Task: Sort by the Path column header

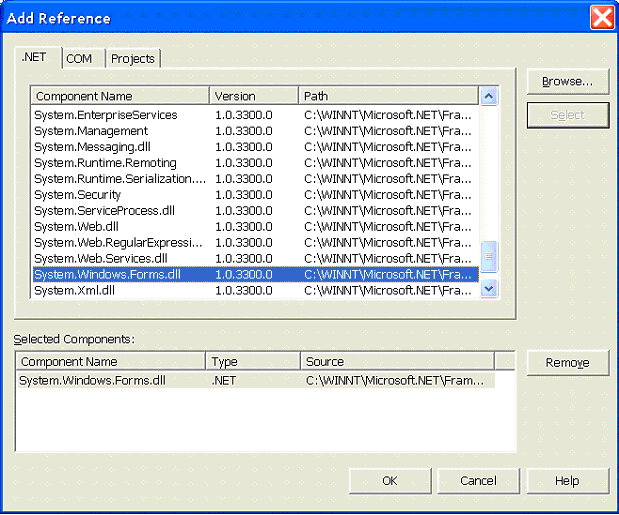Action: coord(388,96)
